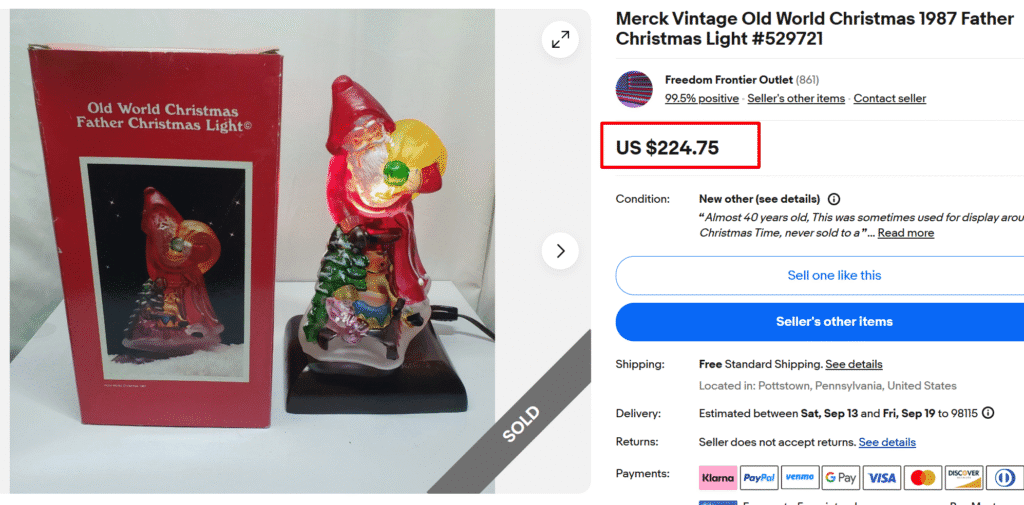Click the main Father Christmas Light photo
Viewport: 1024px width, 505px height.
(300, 251)
